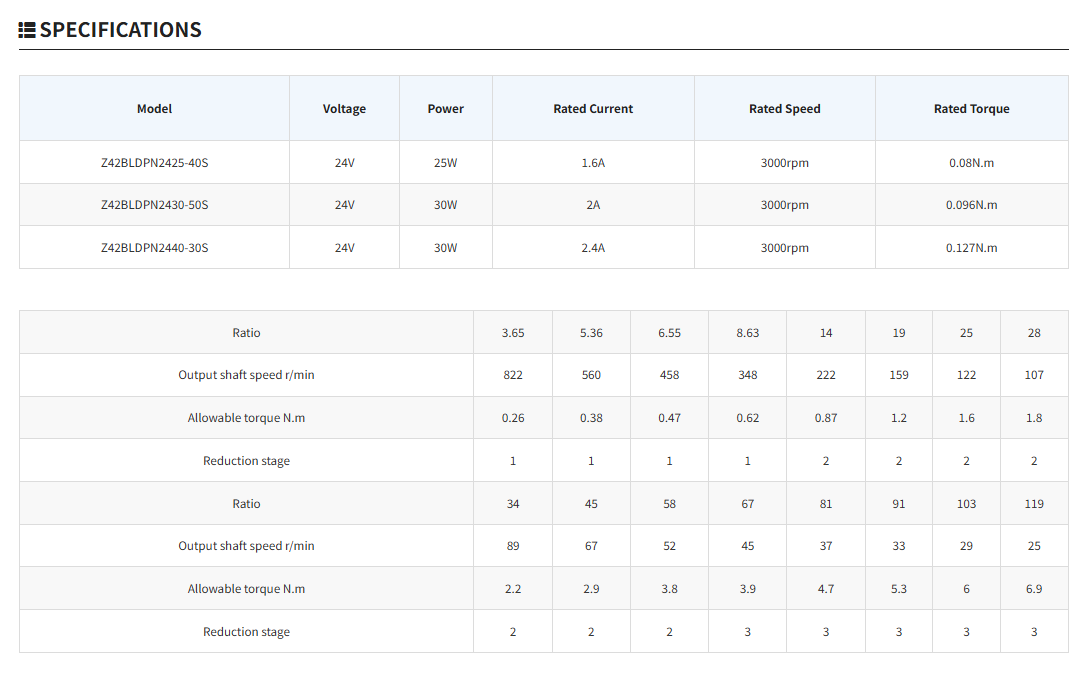Click the 25W power value
The height and width of the screenshot is (676, 1085).
[x=445, y=163]
